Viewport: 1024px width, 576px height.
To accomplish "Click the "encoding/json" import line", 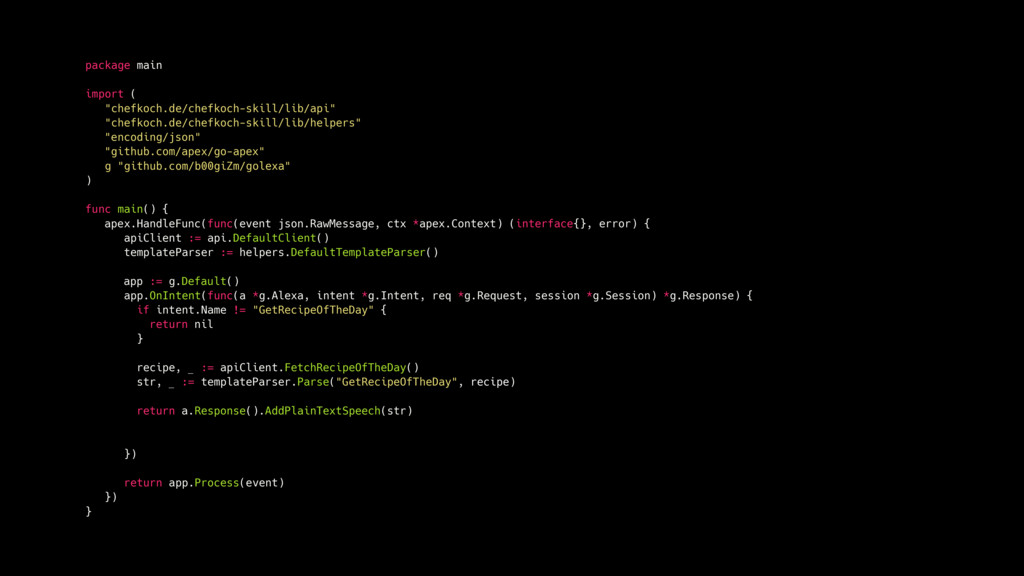I will click(x=152, y=137).
